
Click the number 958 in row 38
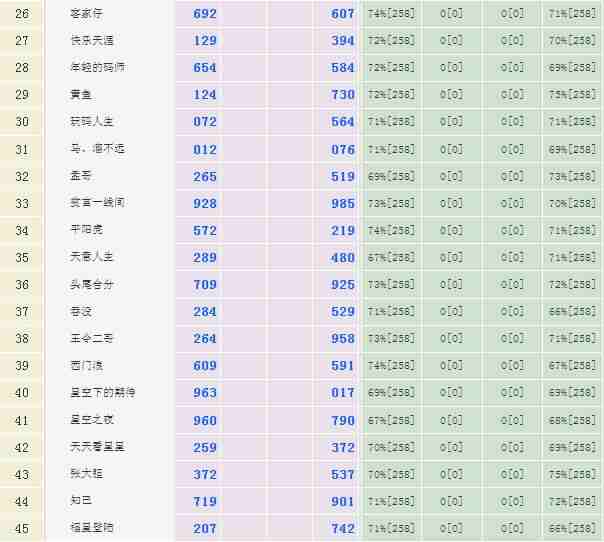point(343,339)
